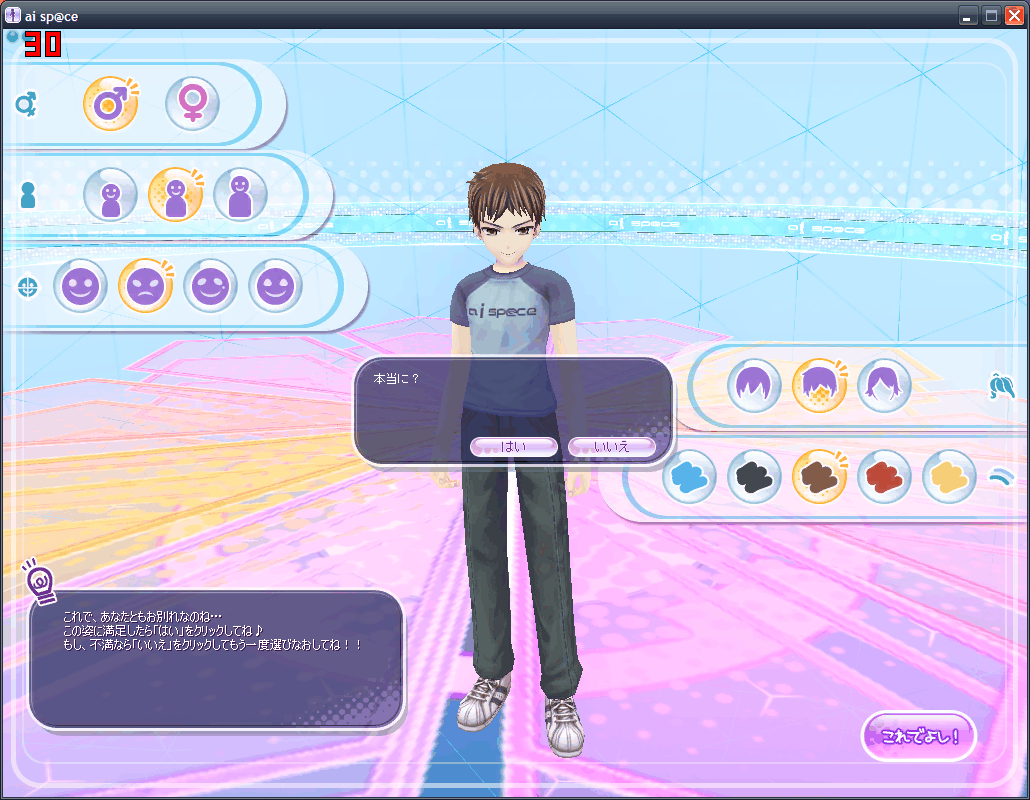The width and height of the screenshot is (1030, 800).
Task: Choose the black hair color
Action: pyautogui.click(x=754, y=477)
